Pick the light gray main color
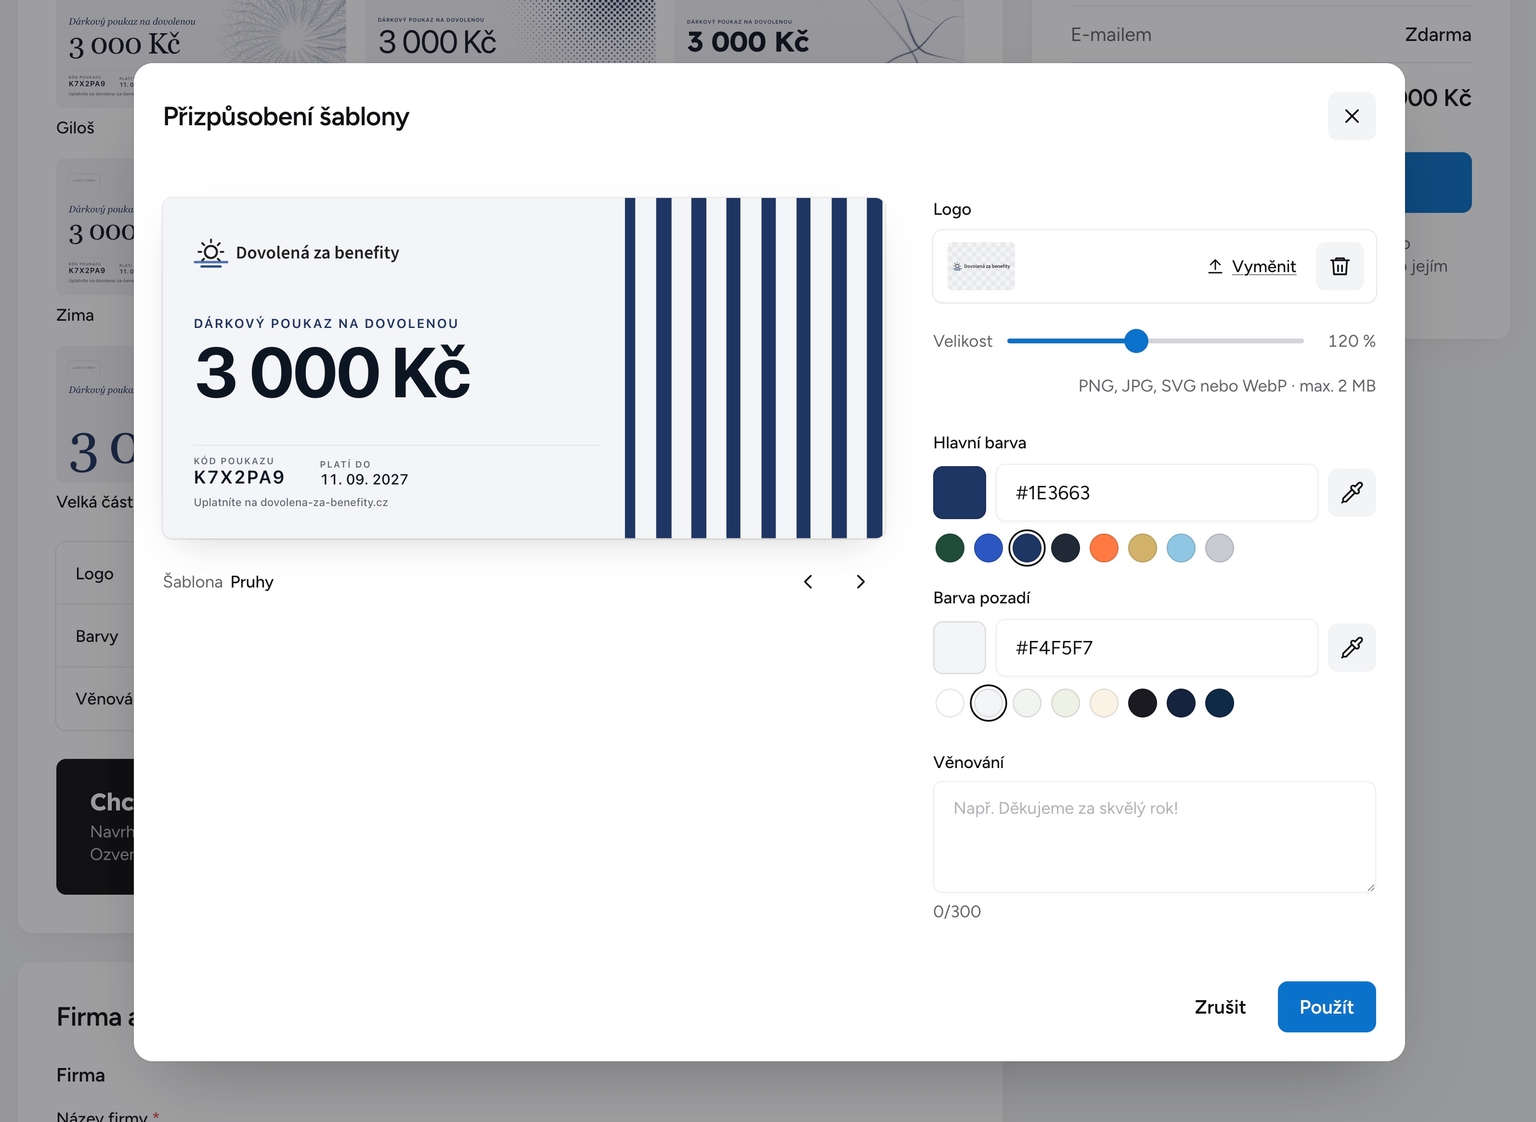Viewport: 1536px width, 1122px height. click(x=1219, y=548)
